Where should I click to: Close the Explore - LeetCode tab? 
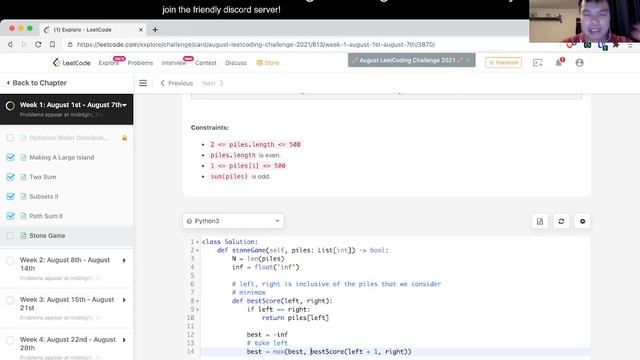[140, 30]
